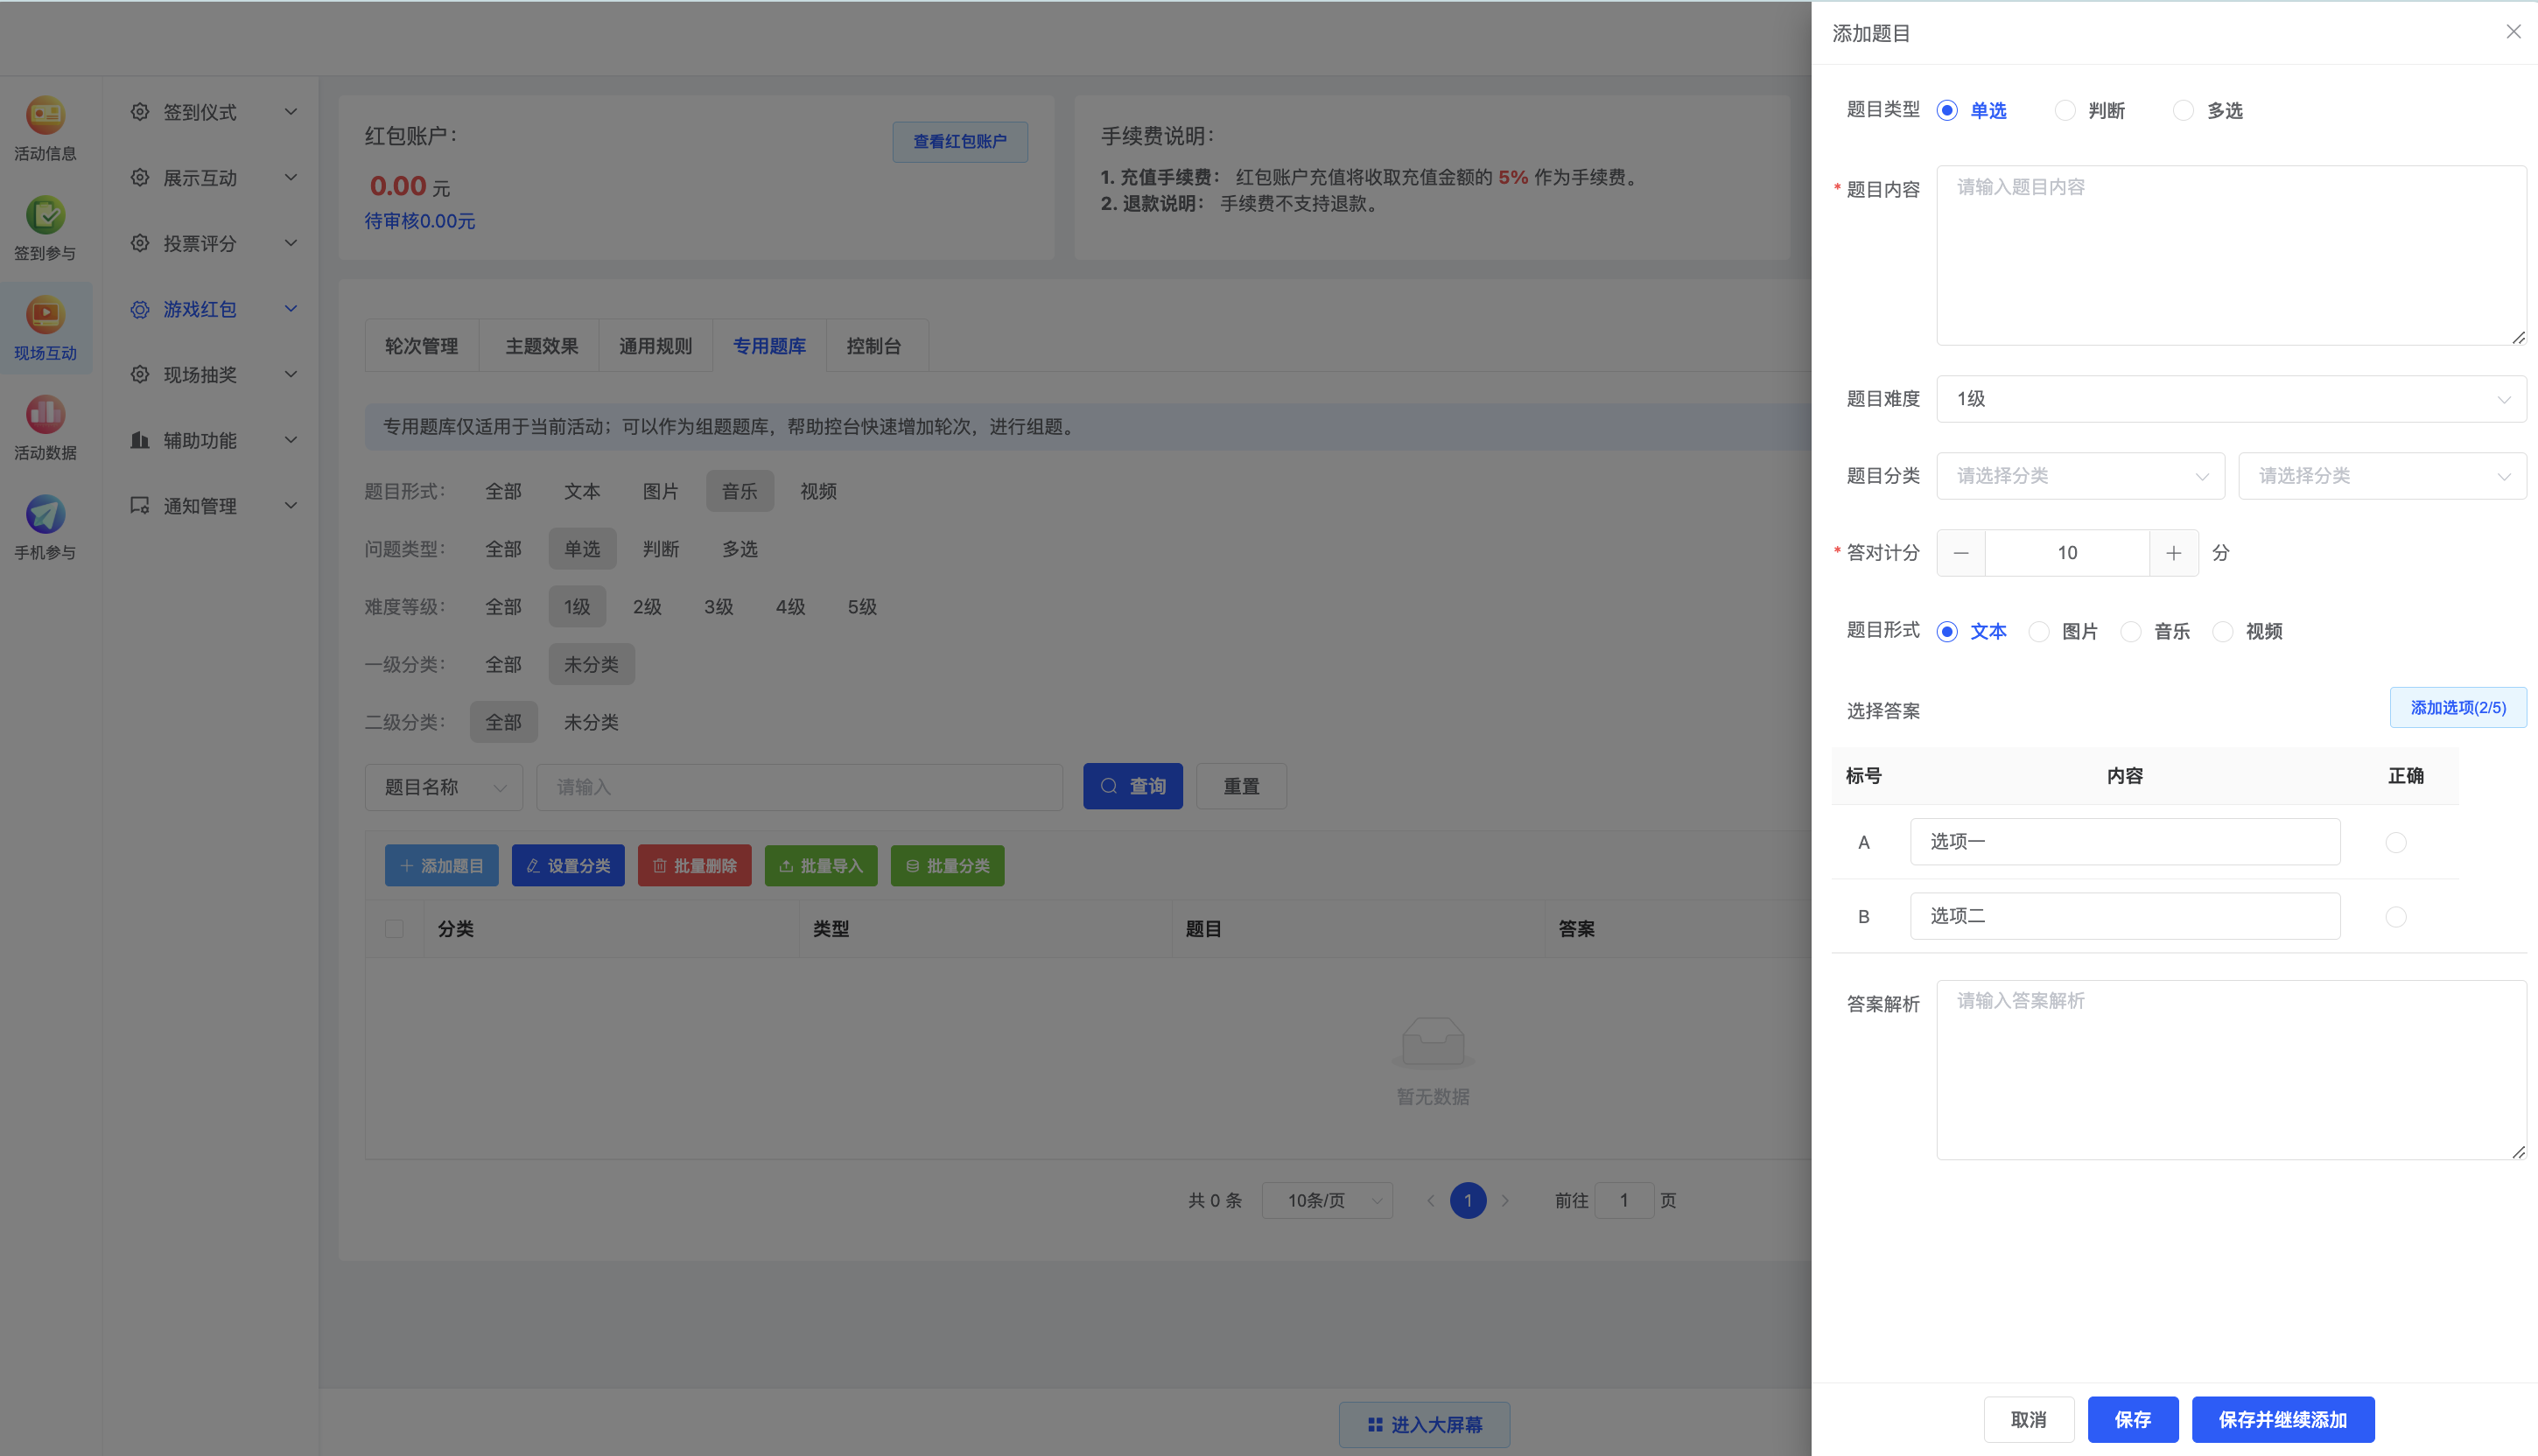This screenshot has width=2538, height=1456.
Task: Open the 题目难度 1级 dropdown
Action: (2231, 399)
